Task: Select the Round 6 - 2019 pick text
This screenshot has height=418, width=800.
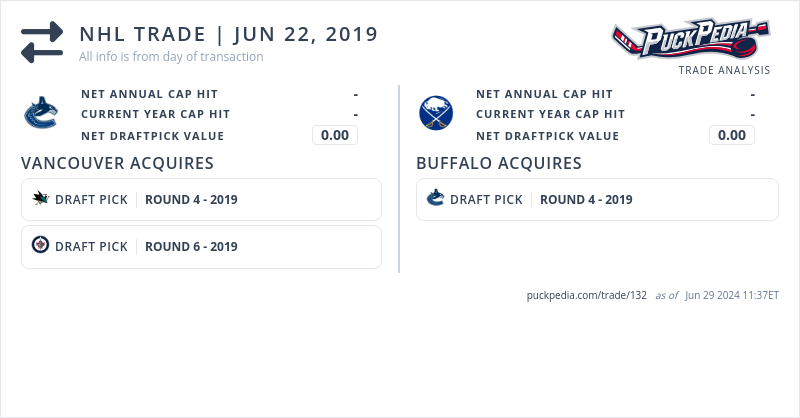Action: point(191,247)
